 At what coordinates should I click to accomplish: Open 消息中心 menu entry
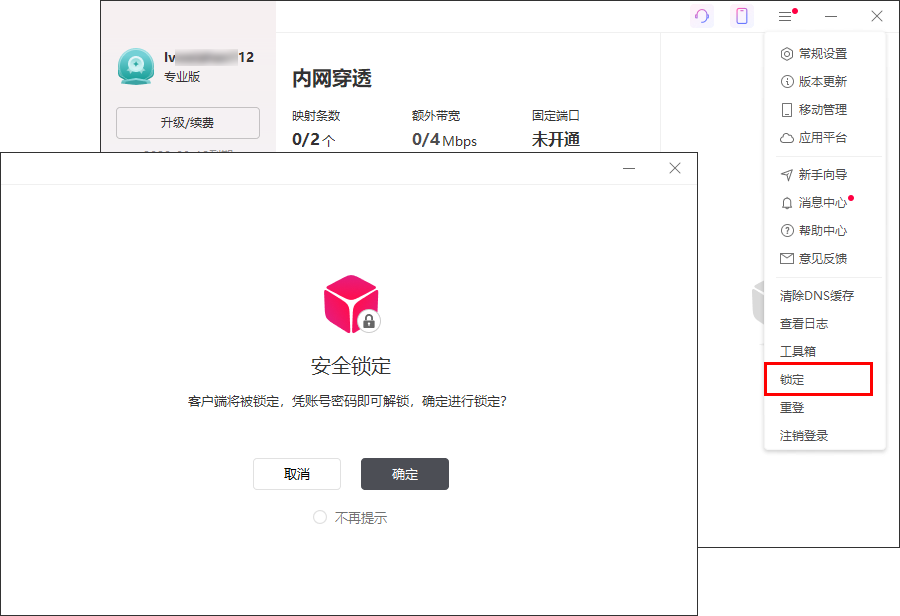pos(825,203)
